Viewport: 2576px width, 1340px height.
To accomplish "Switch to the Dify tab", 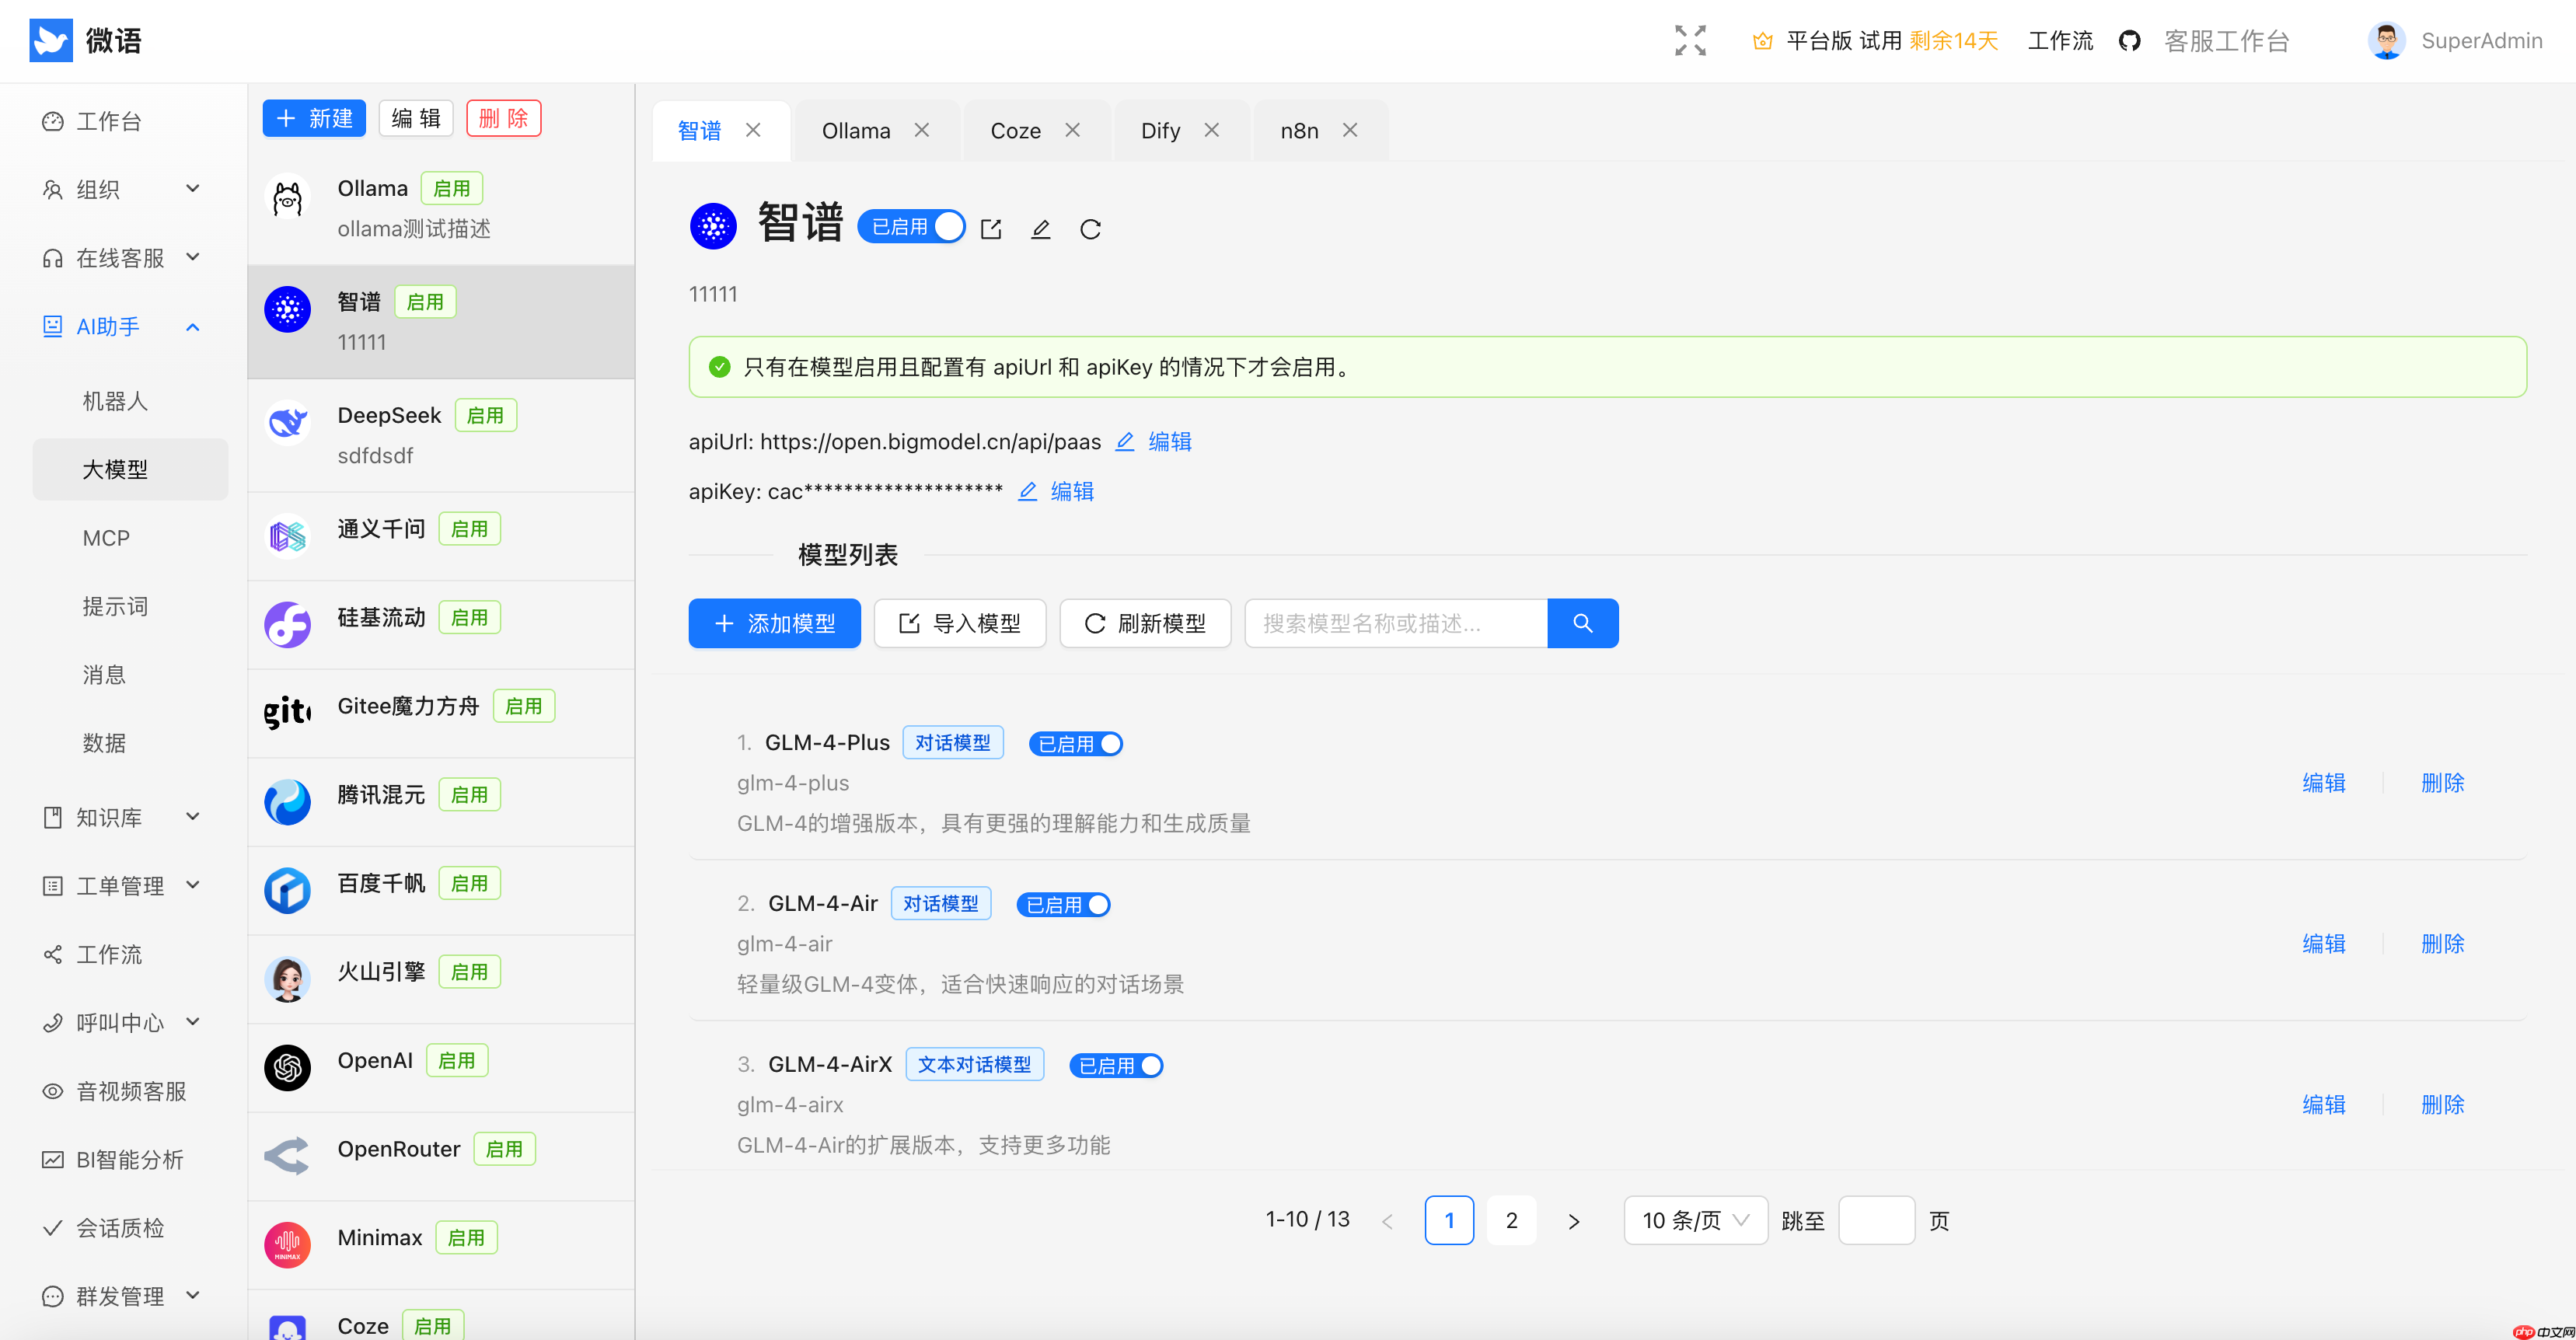I will pos(1160,129).
